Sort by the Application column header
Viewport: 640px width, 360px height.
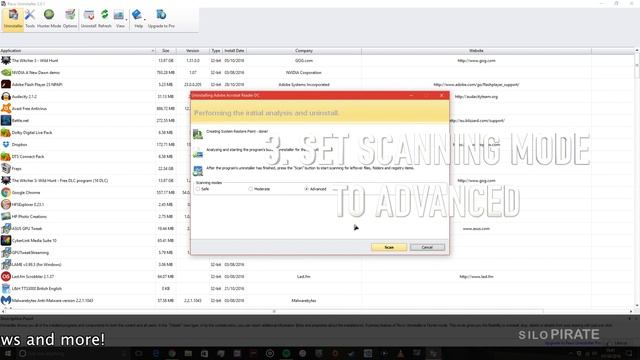click(x=78, y=51)
